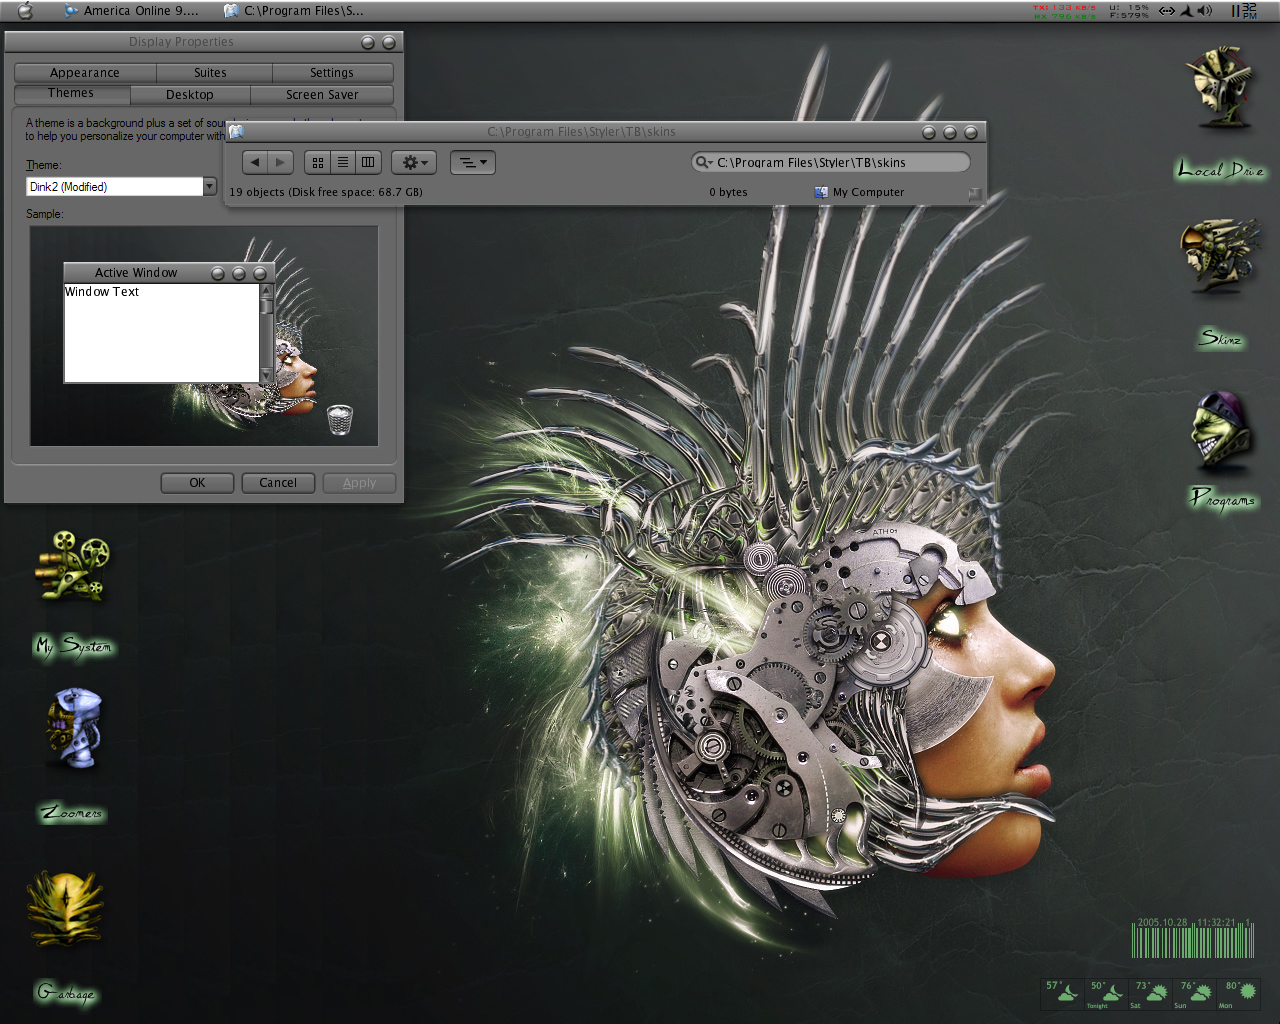
Task: Switch to column view in the explorer toolbar
Action: tap(368, 162)
